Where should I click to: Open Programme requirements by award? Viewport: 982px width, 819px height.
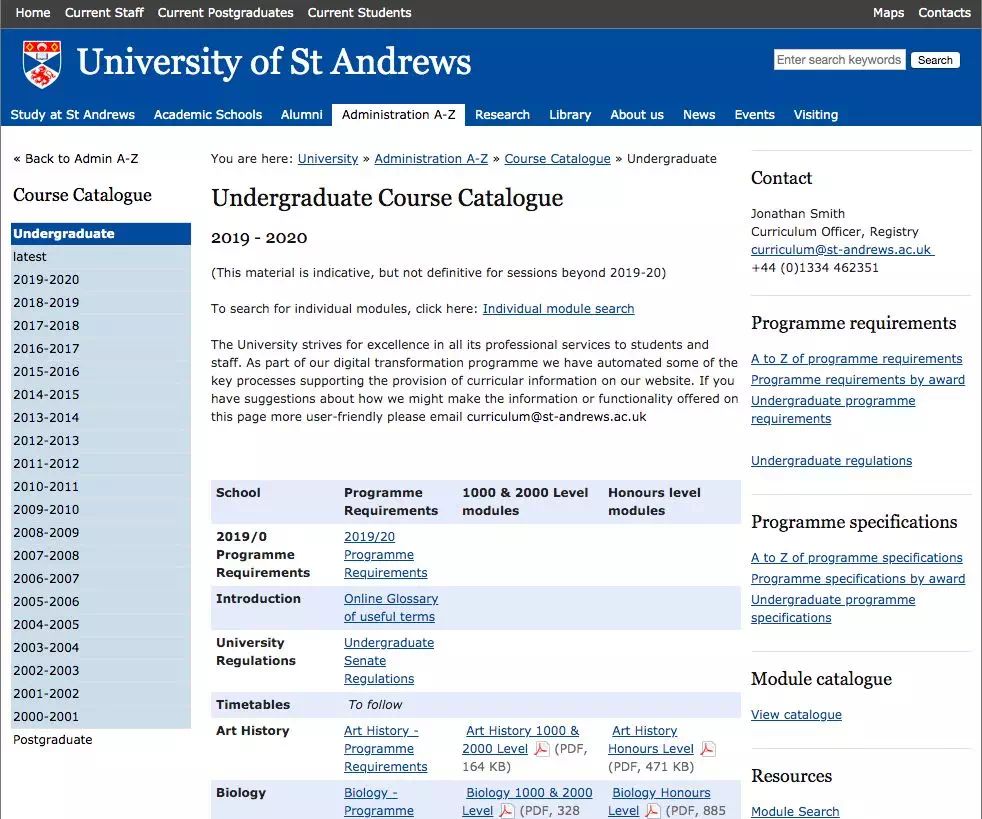(x=857, y=379)
